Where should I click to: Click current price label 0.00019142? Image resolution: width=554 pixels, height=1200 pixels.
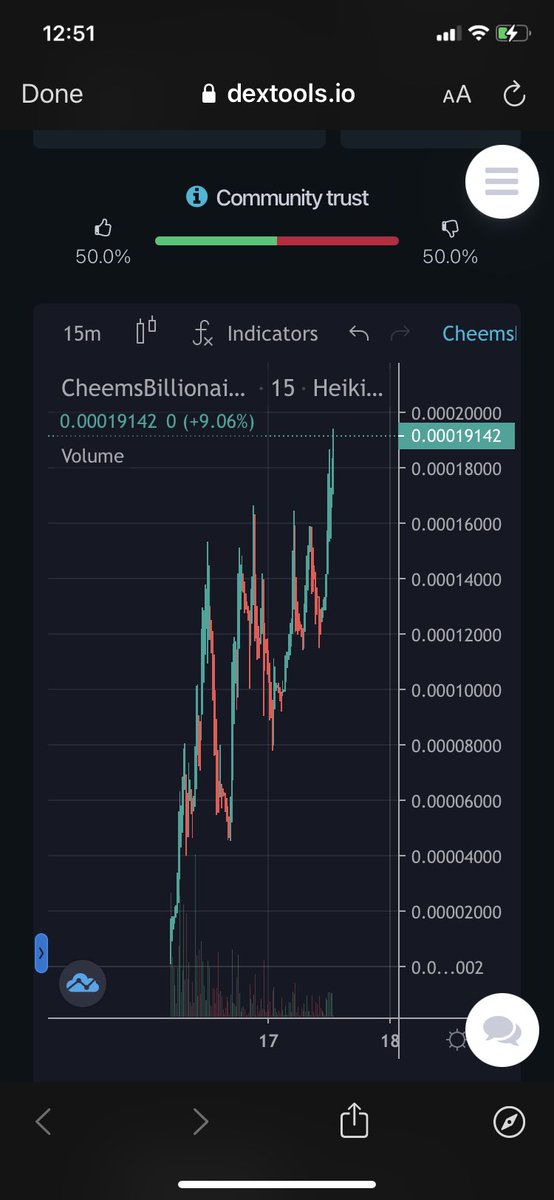(457, 436)
